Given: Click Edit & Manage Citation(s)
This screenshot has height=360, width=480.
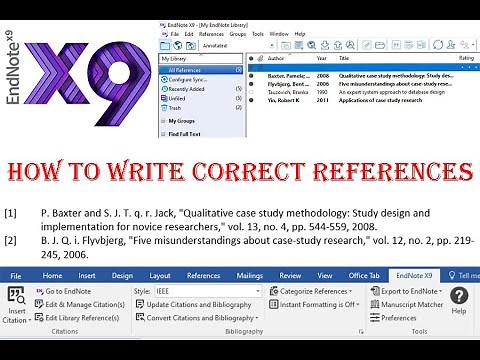Looking at the screenshot, I should pyautogui.click(x=80, y=304).
